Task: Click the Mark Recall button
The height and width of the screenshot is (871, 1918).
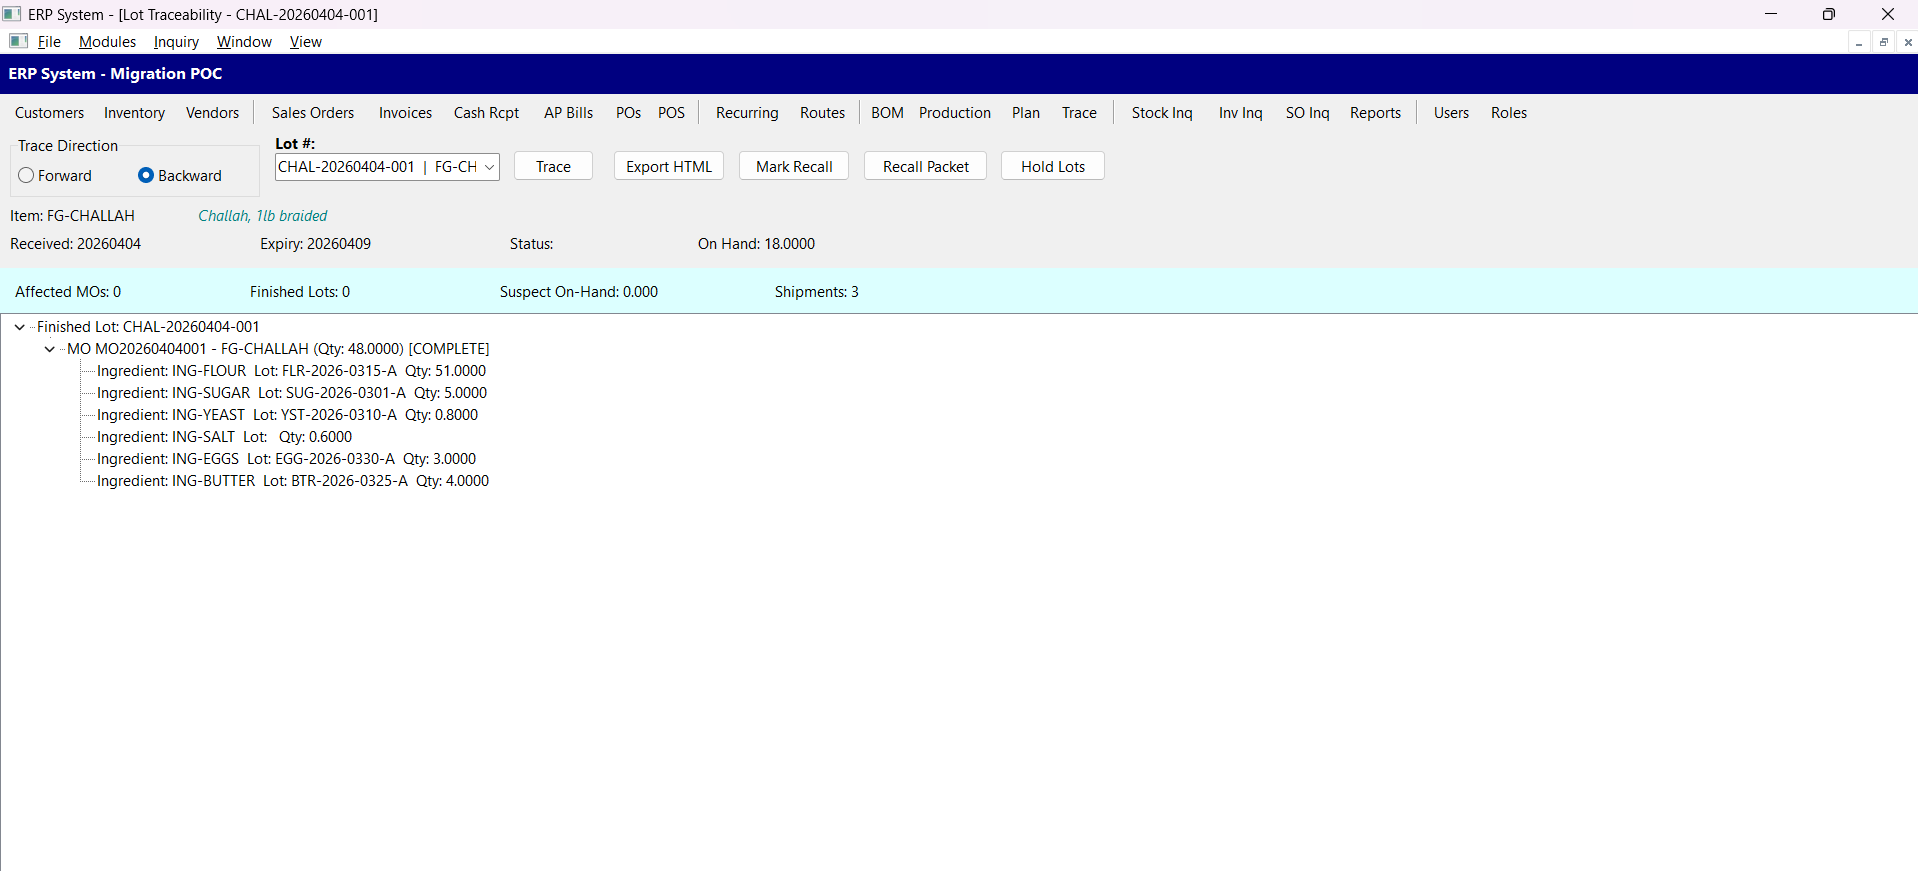Action: (794, 167)
